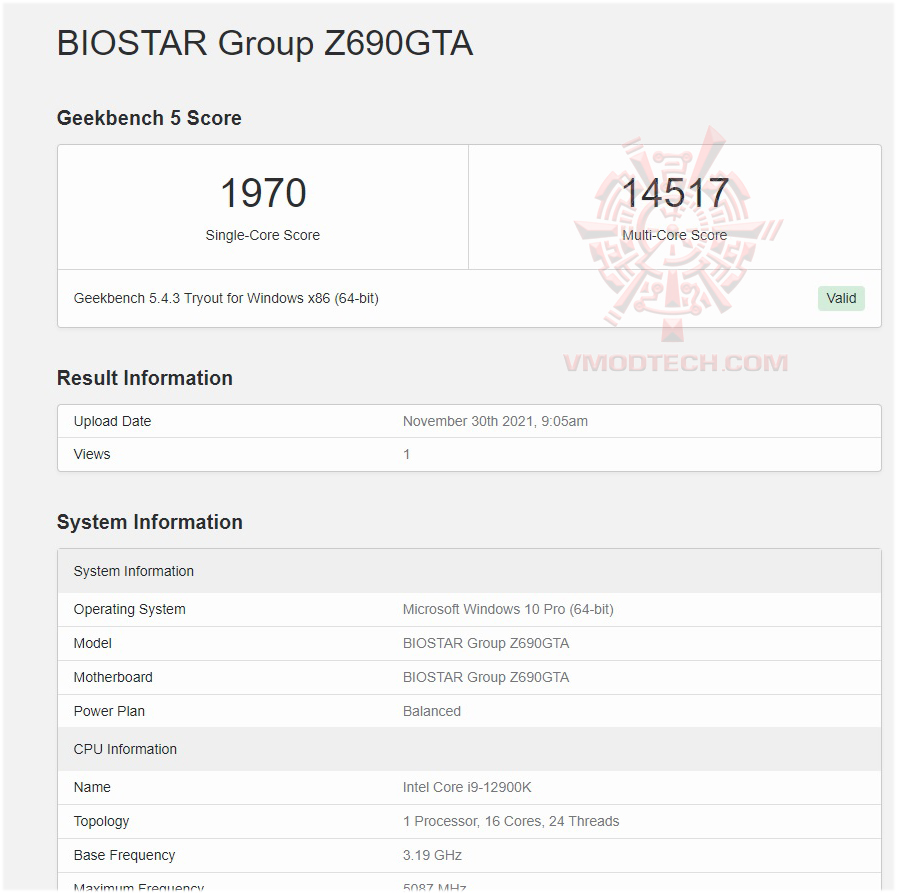Image resolution: width=897 pixels, height=893 pixels.
Task: Select the Views count value
Action: point(407,454)
